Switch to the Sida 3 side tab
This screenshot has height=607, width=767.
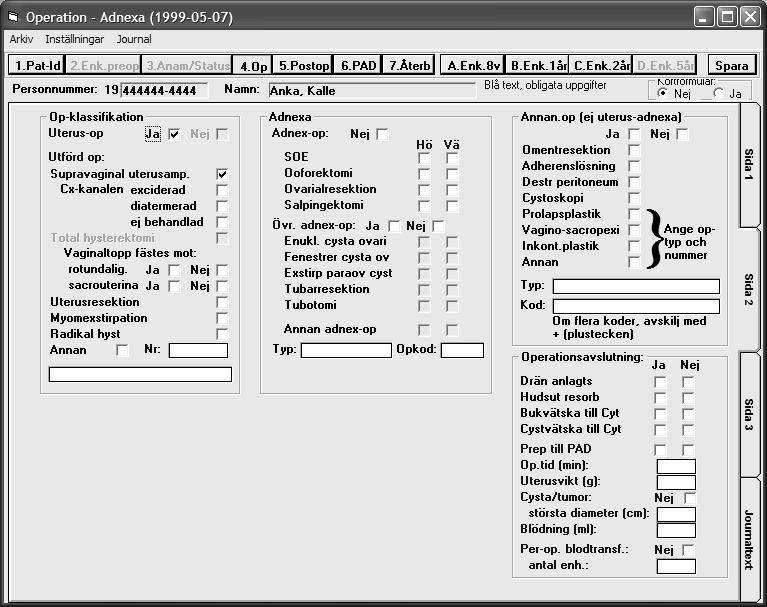[x=749, y=414]
